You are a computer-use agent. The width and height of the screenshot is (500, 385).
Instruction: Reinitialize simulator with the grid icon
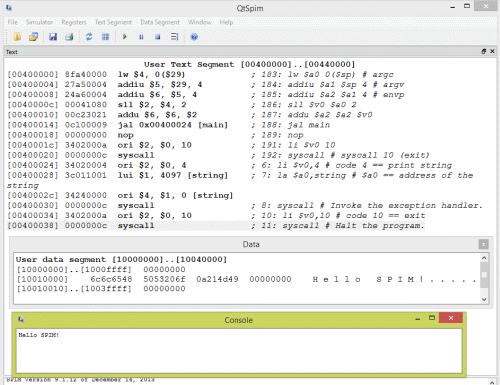[x=105, y=37]
